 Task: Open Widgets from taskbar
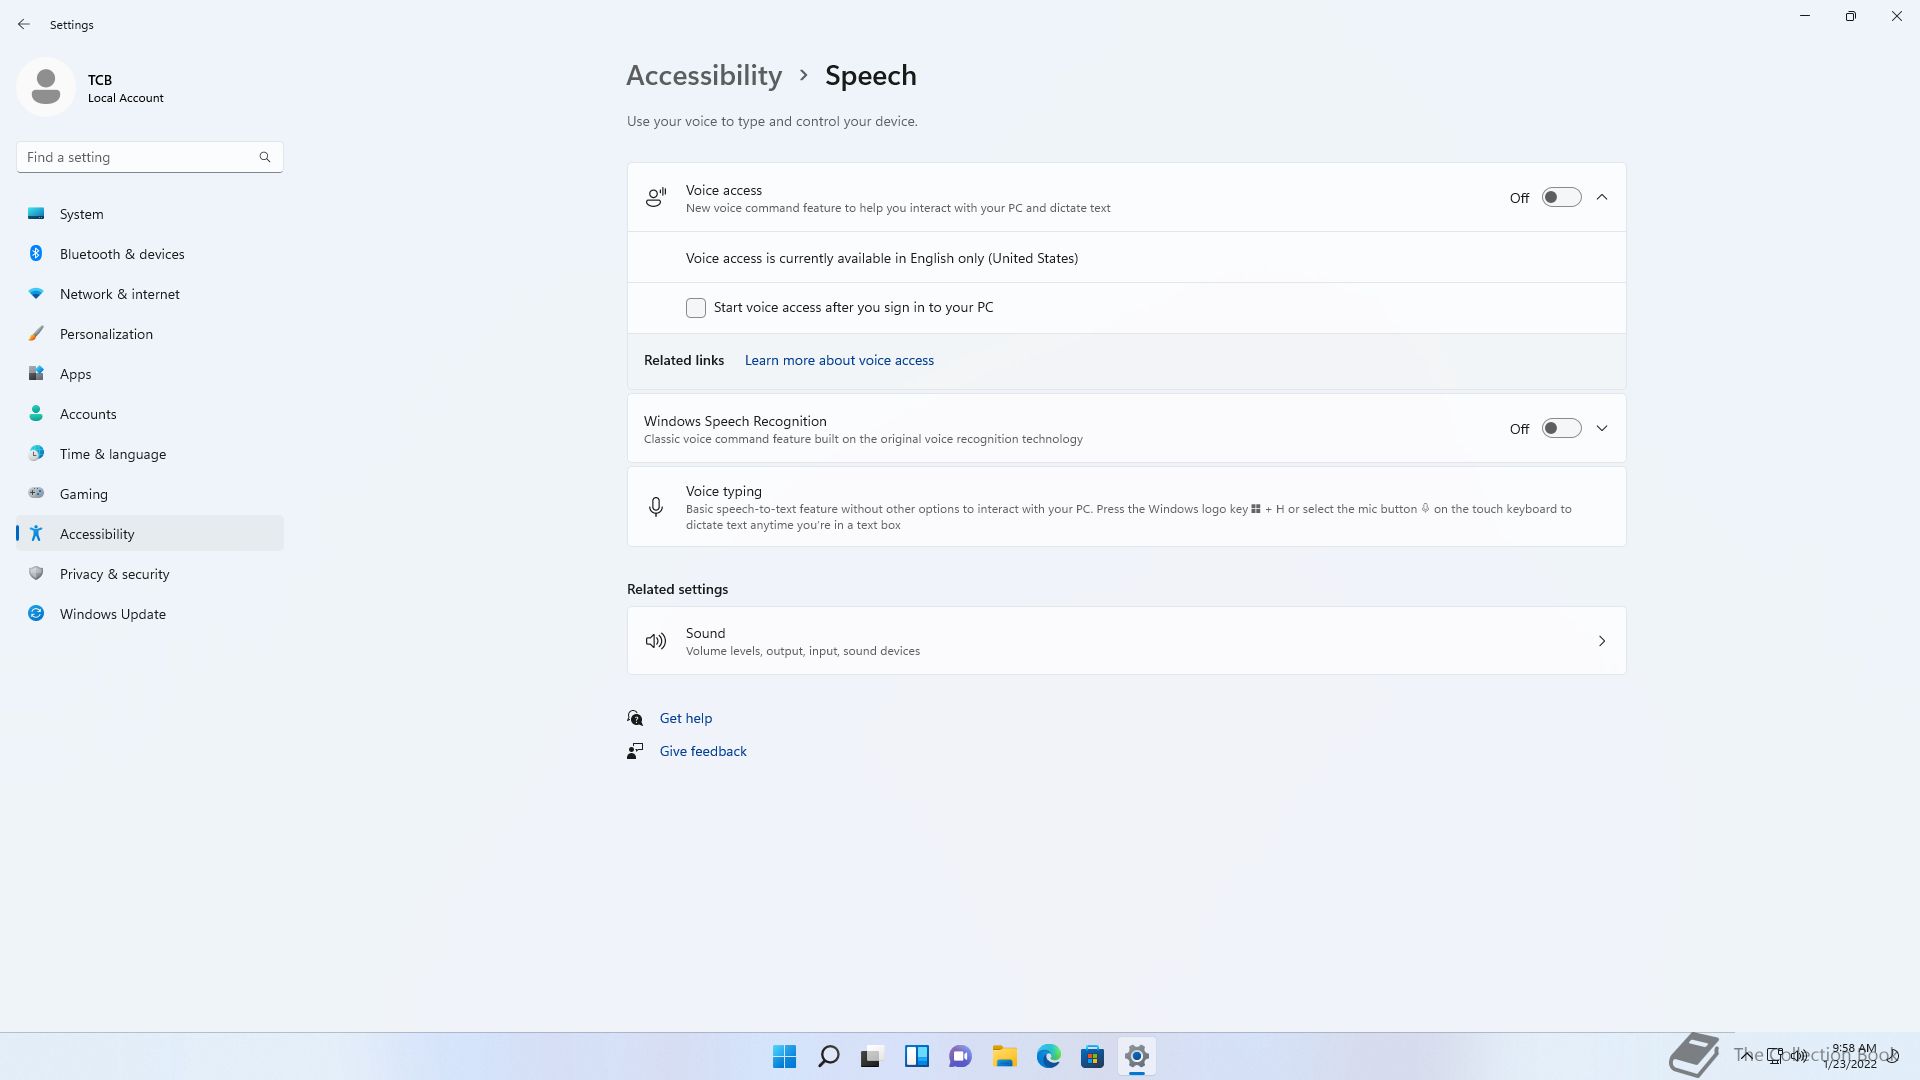click(x=917, y=1056)
